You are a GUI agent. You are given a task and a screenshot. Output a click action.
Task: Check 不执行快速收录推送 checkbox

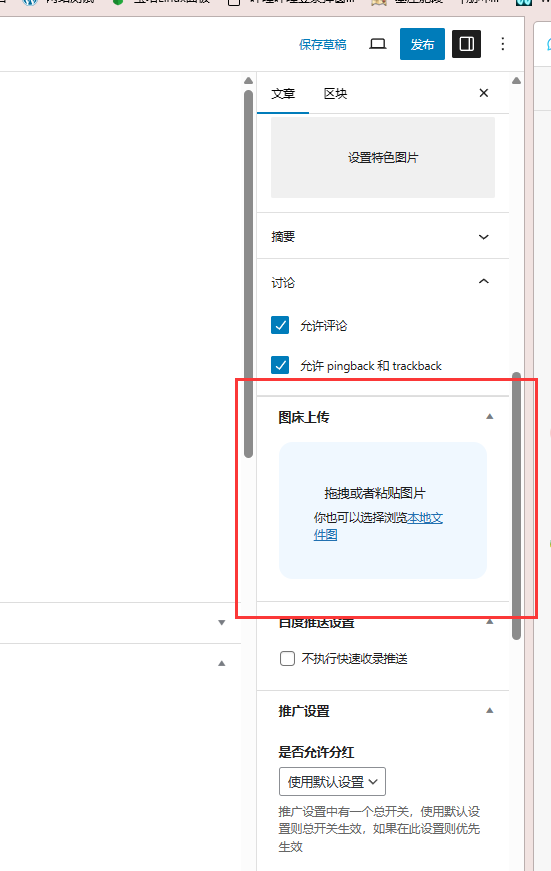[x=287, y=658]
